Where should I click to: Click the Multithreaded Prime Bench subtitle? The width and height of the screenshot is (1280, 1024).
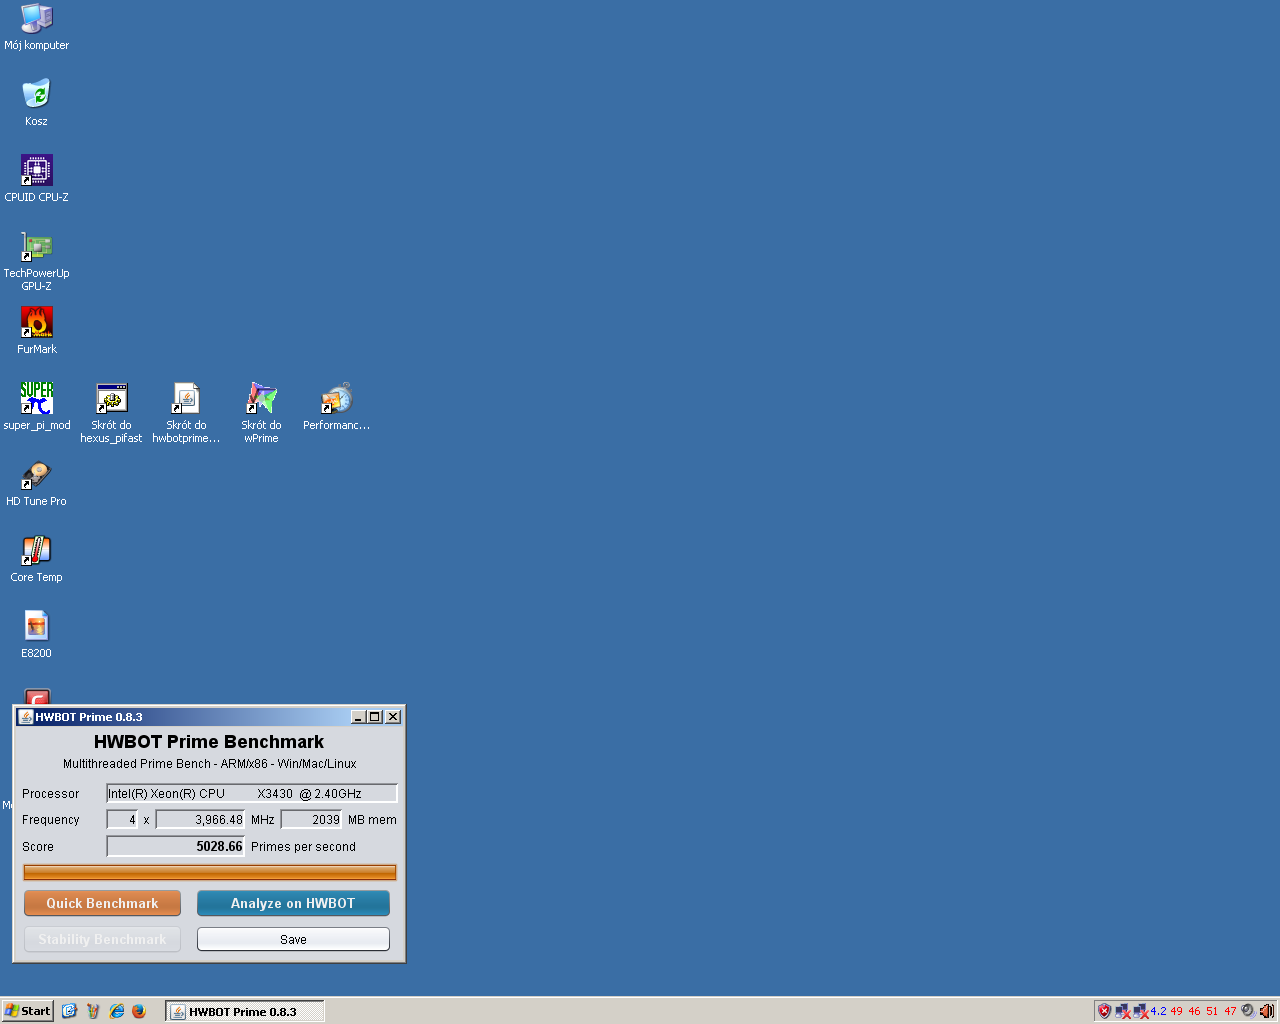click(210, 764)
